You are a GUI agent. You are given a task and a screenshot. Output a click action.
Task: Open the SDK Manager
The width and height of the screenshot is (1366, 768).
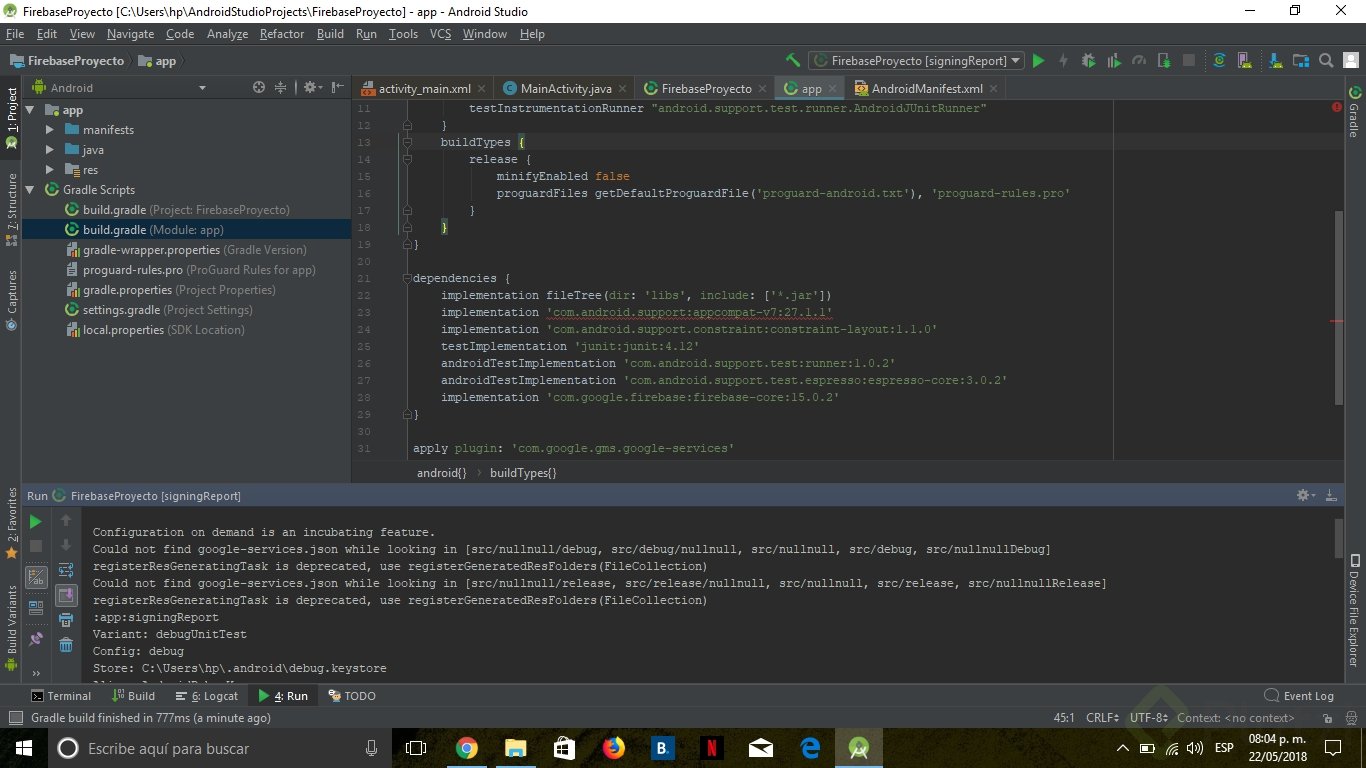(1274, 61)
